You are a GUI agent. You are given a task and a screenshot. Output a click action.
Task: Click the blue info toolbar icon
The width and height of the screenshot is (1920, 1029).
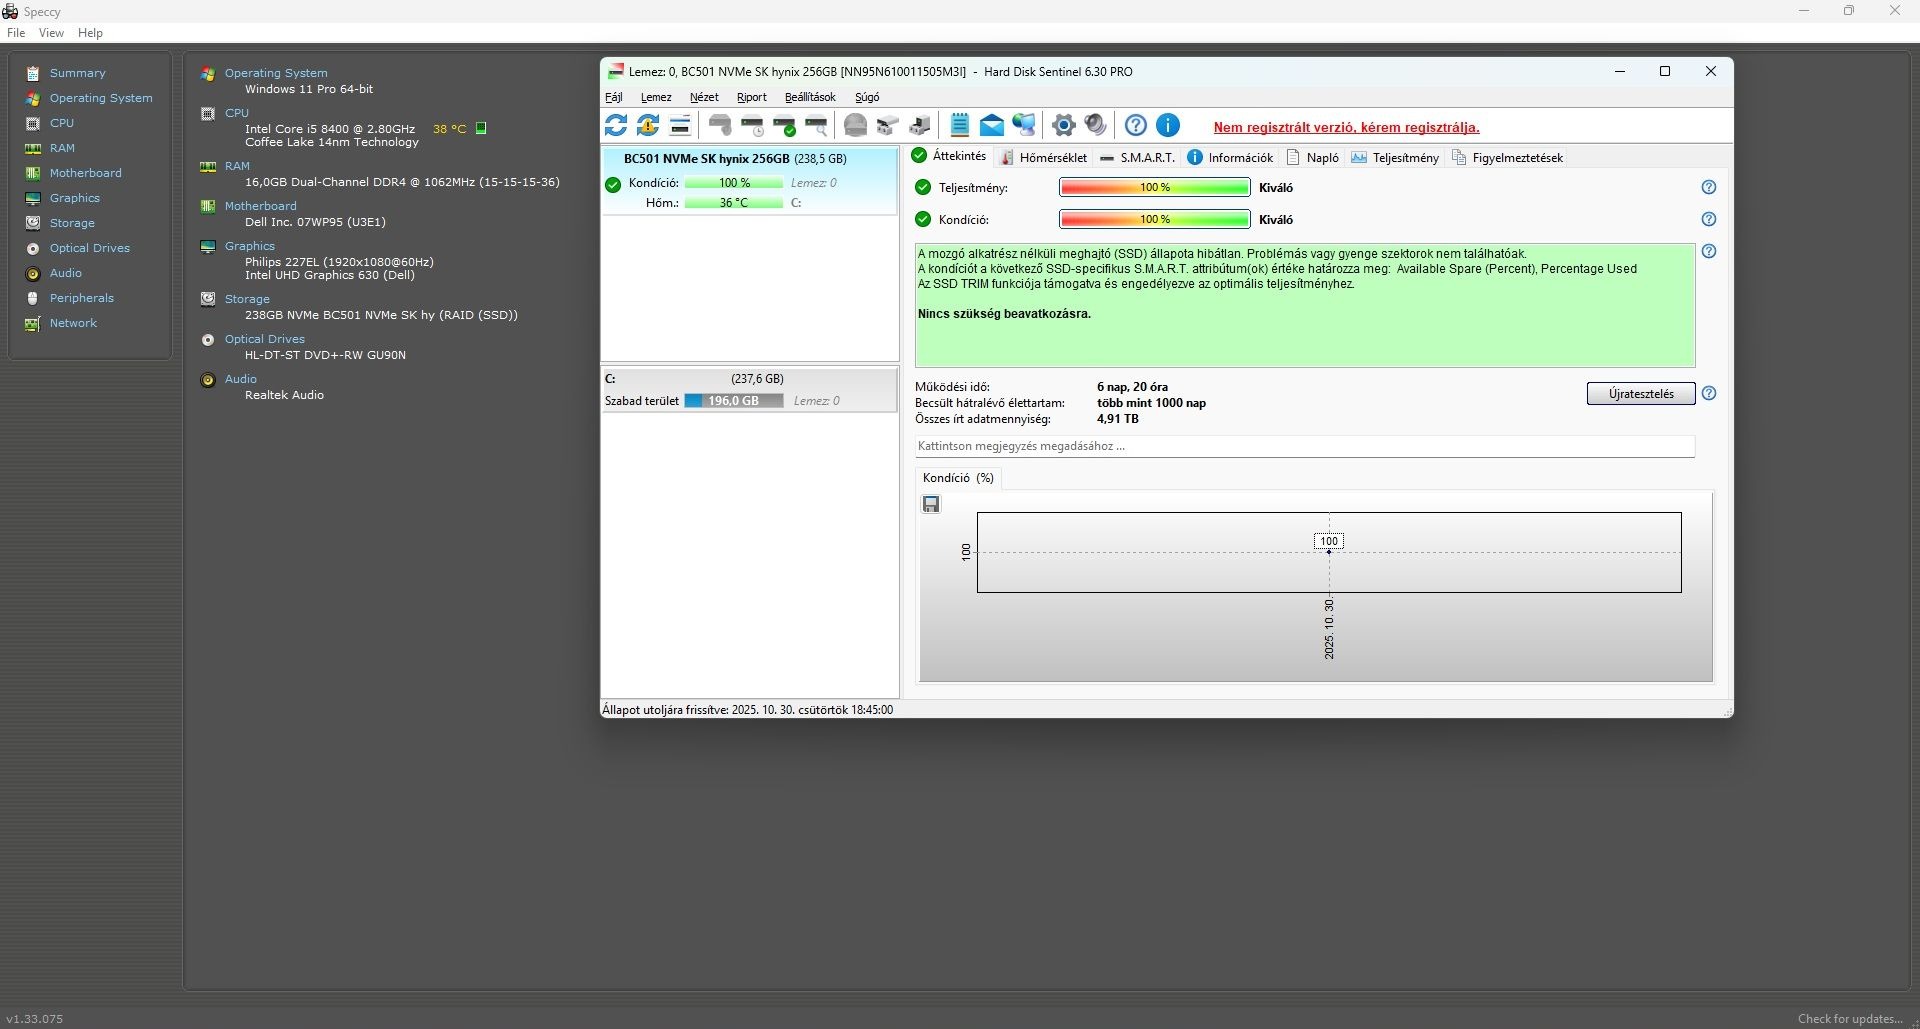point(1168,125)
